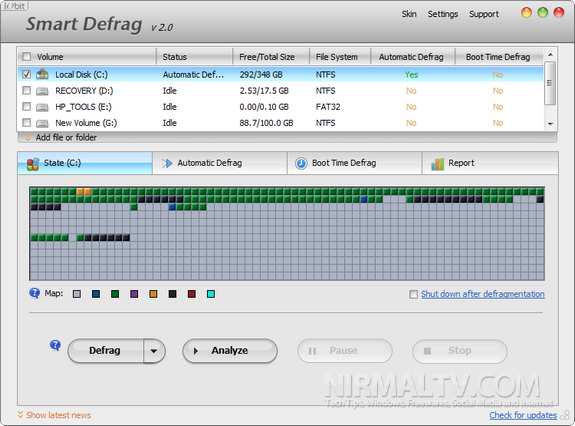Click the red map legend swatch
Image resolution: width=575 pixels, height=426 pixels.
coord(191,294)
